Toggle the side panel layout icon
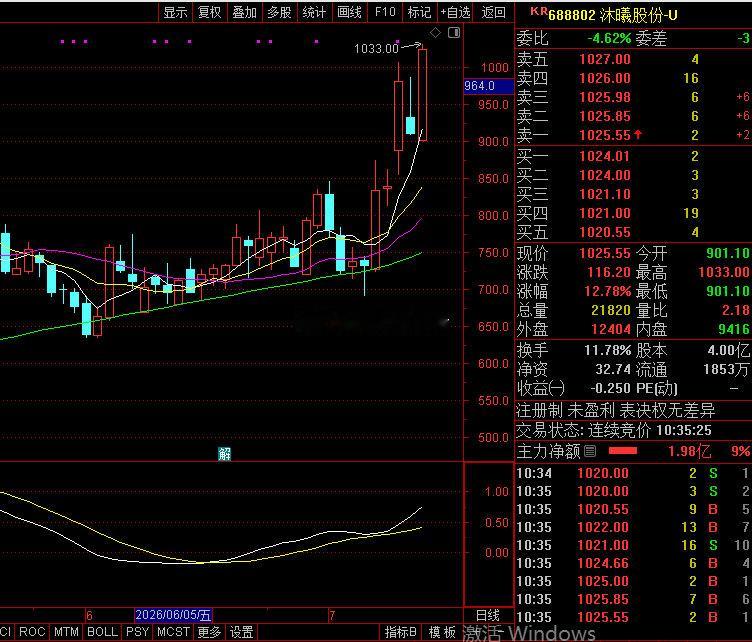 (x=454, y=33)
